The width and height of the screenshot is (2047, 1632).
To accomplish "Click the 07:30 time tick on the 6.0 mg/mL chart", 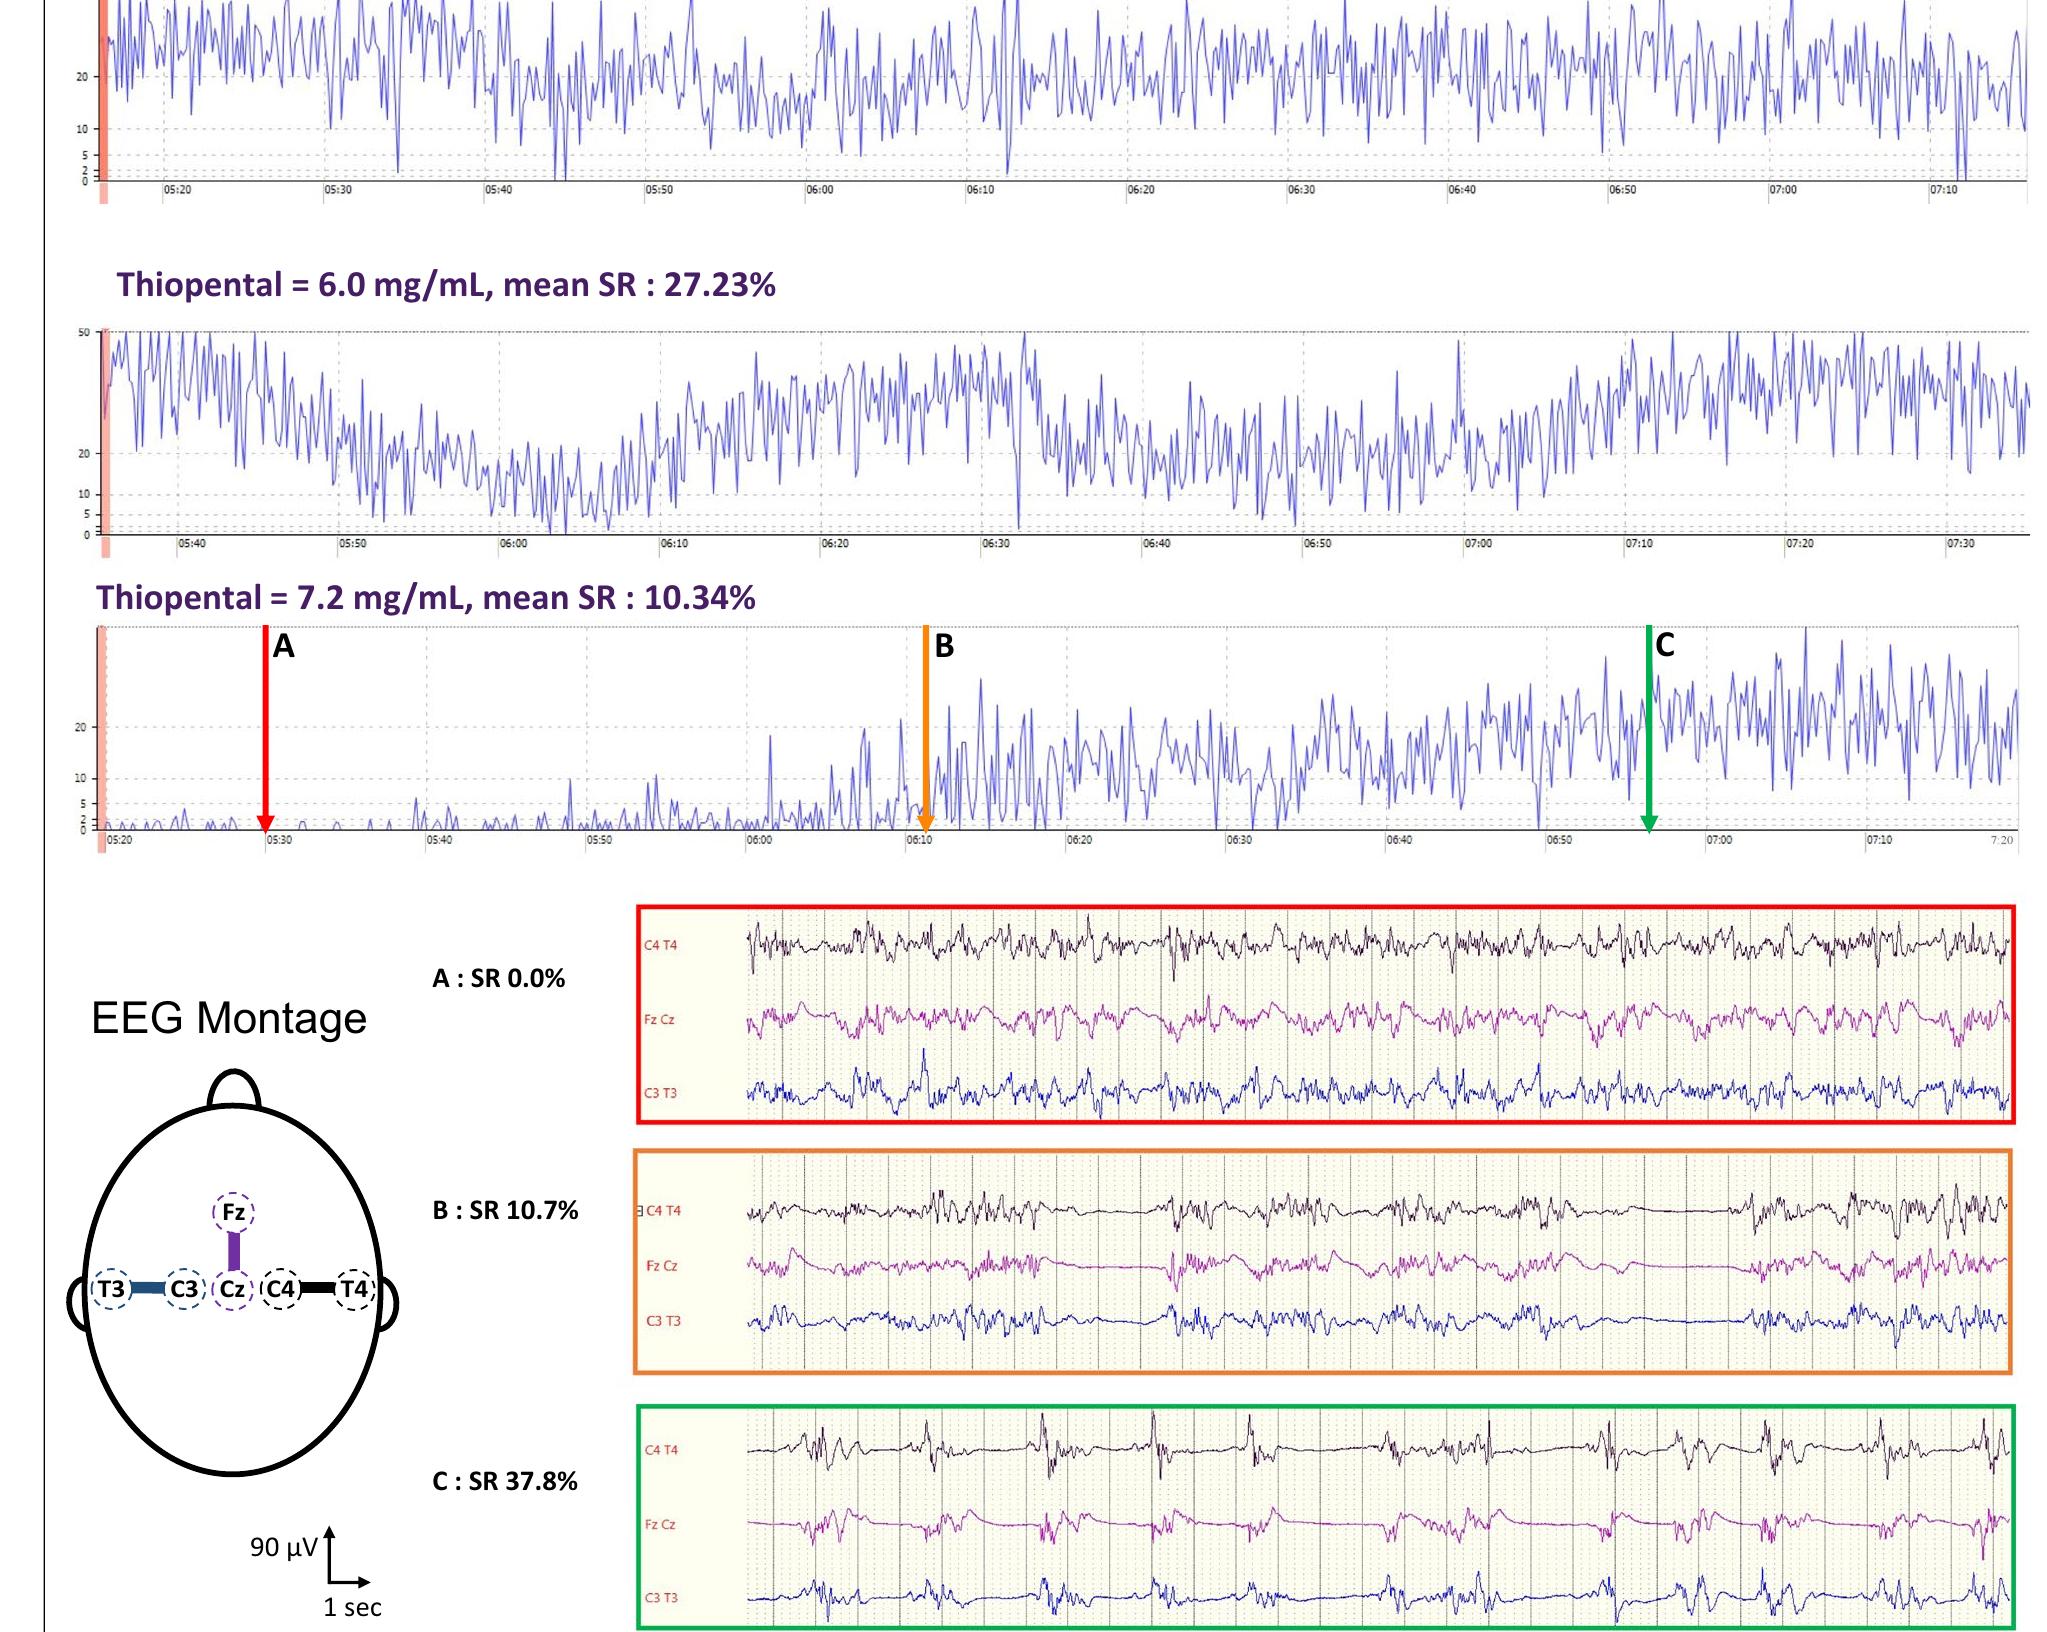I will tap(1960, 544).
